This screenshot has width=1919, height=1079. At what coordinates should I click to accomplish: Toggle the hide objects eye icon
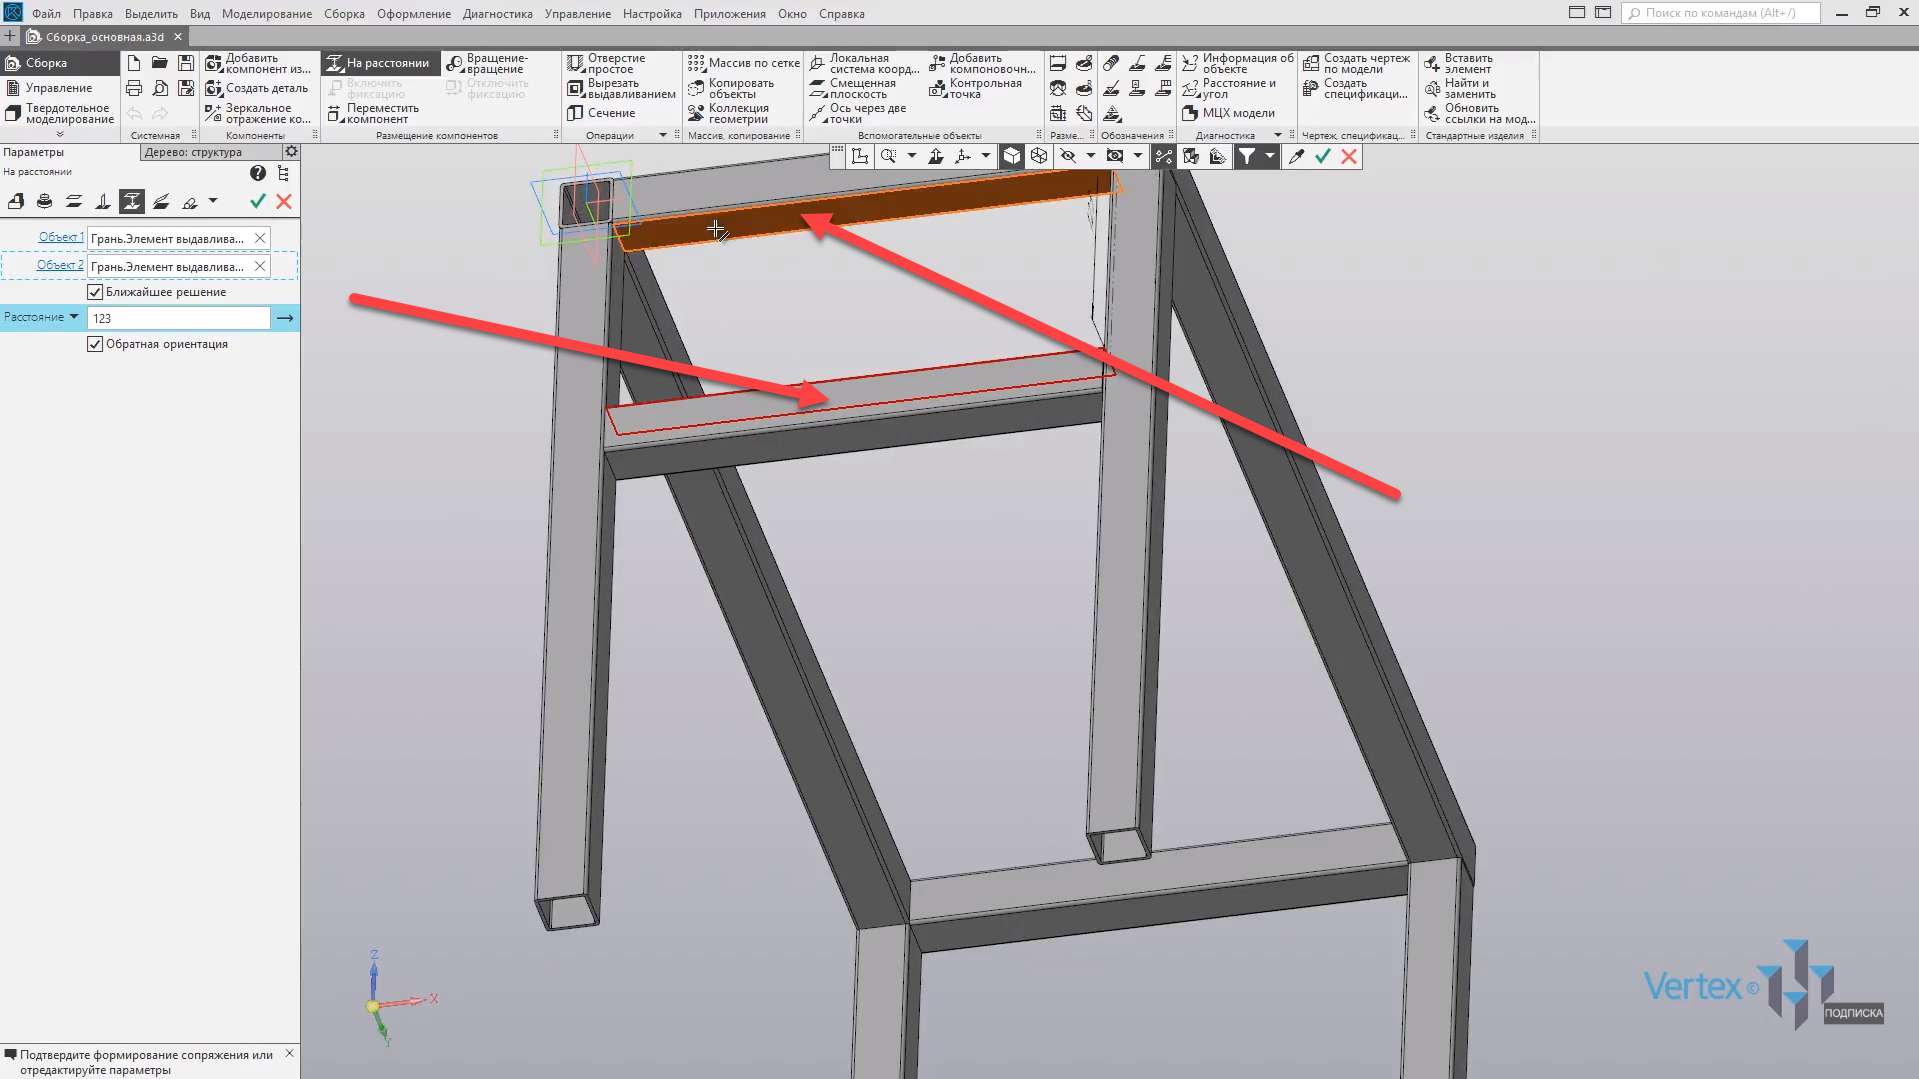click(x=1068, y=156)
